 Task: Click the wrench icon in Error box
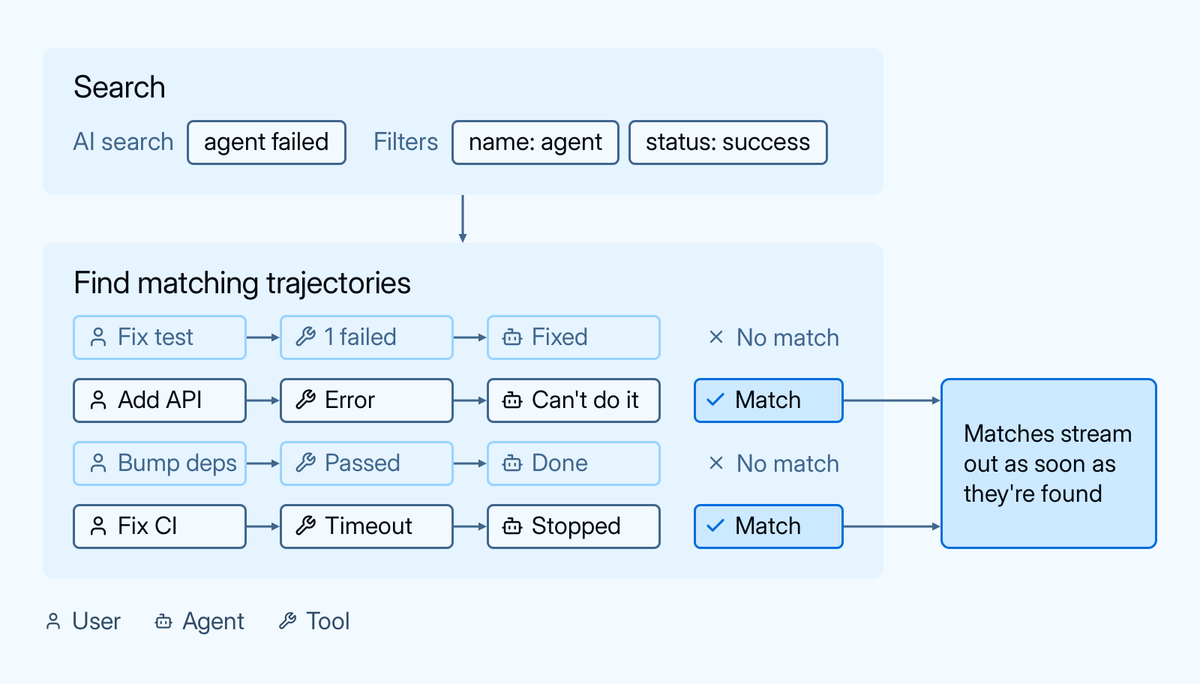(305, 401)
